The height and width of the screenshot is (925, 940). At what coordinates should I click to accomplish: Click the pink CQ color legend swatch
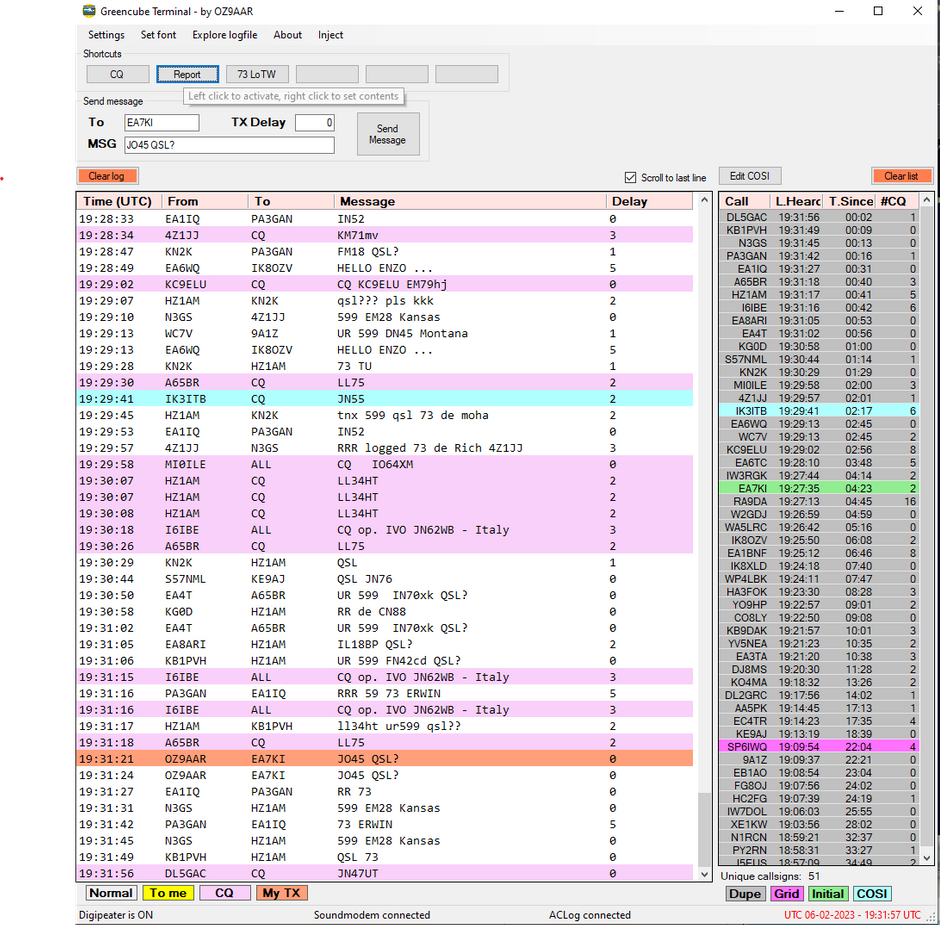coord(225,893)
